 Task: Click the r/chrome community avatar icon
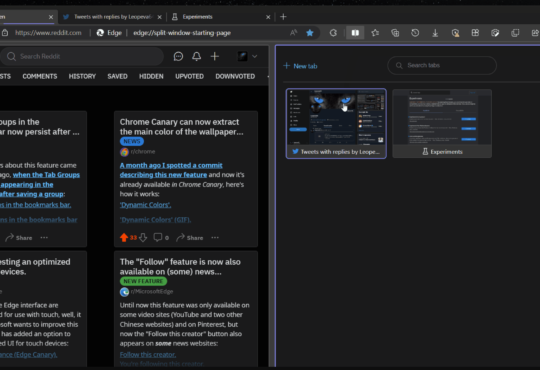coord(124,152)
